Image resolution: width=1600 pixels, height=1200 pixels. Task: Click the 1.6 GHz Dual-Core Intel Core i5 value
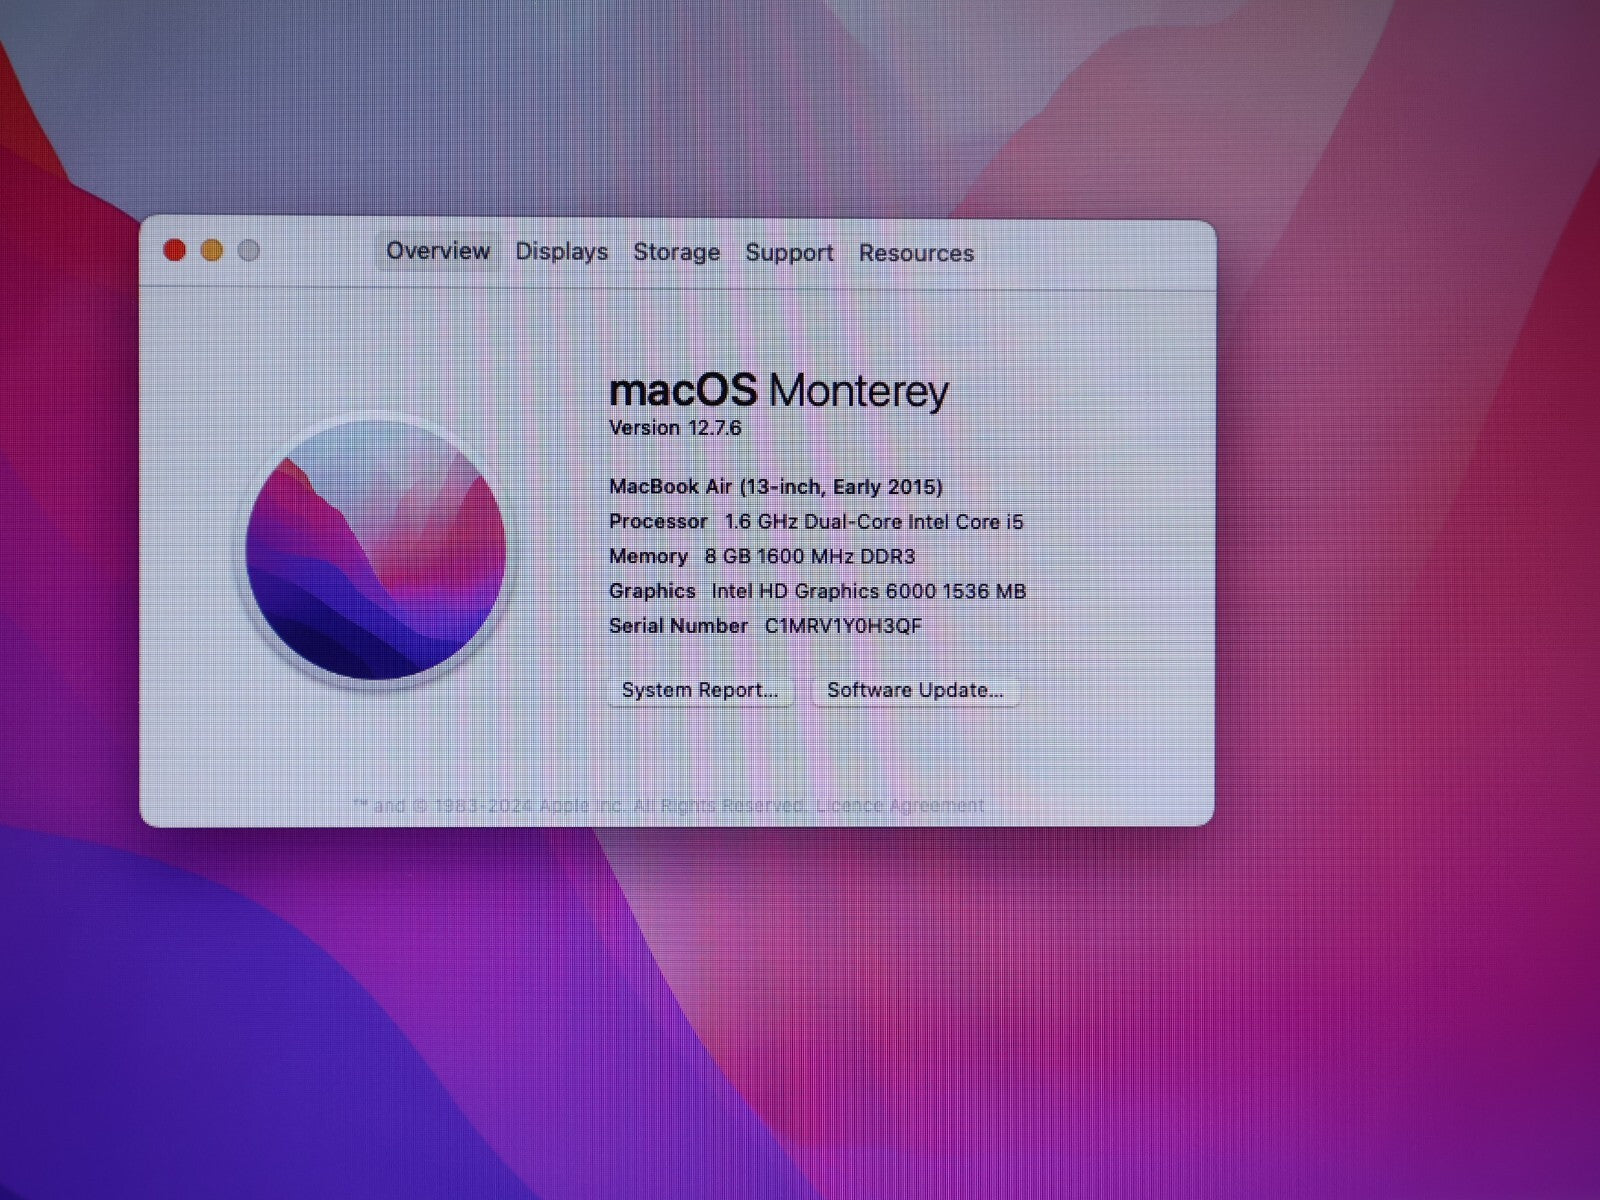pyautogui.click(x=874, y=522)
